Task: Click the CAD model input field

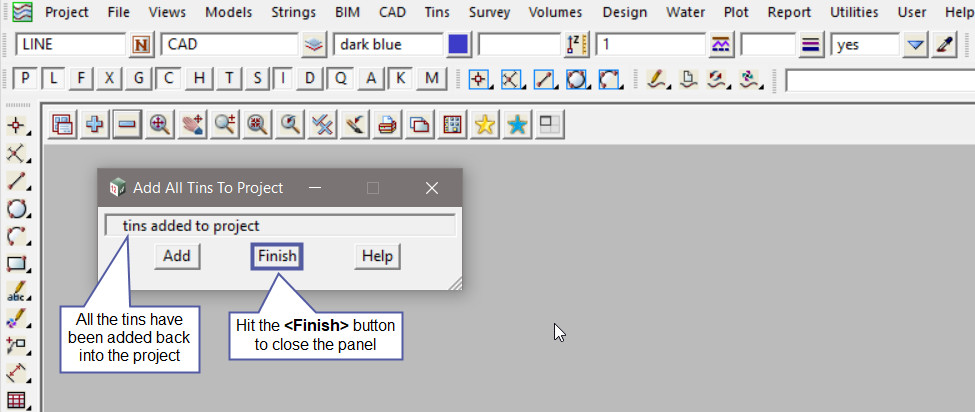Action: point(230,45)
